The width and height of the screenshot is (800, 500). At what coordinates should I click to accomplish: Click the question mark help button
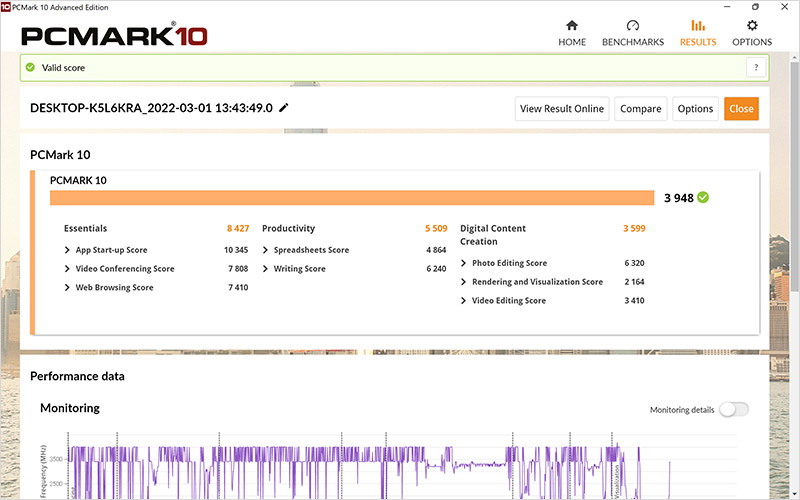(755, 67)
